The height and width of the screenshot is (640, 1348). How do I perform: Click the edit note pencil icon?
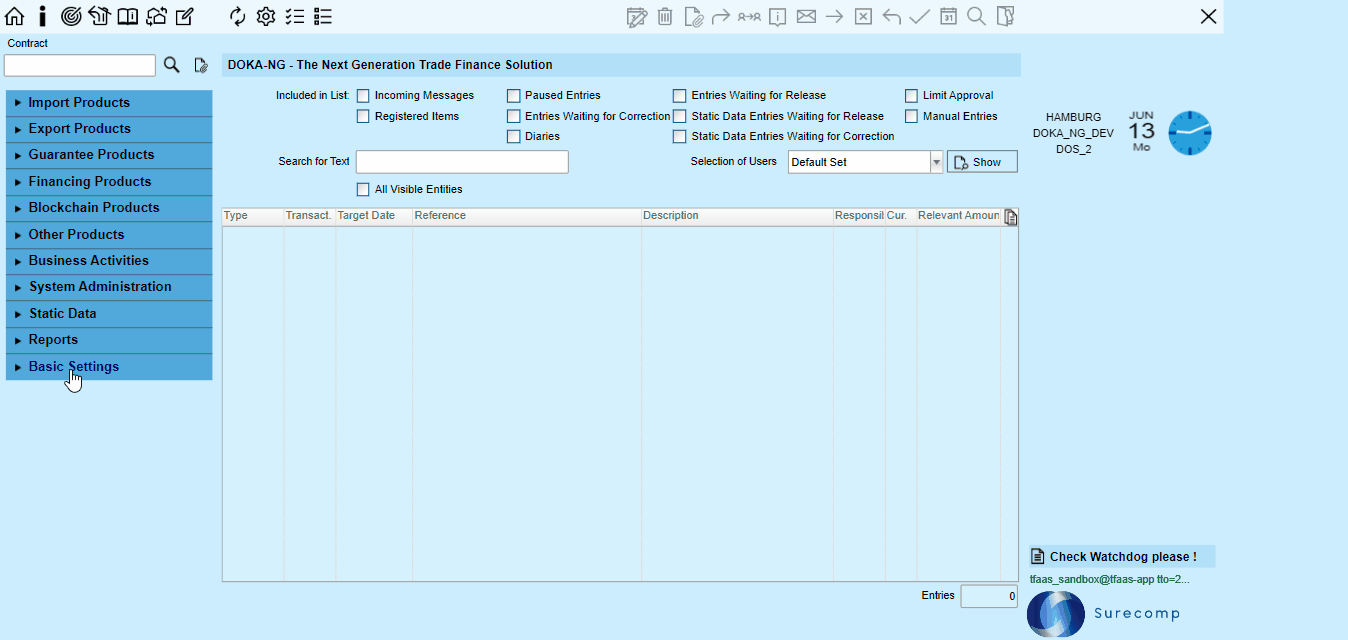click(185, 16)
